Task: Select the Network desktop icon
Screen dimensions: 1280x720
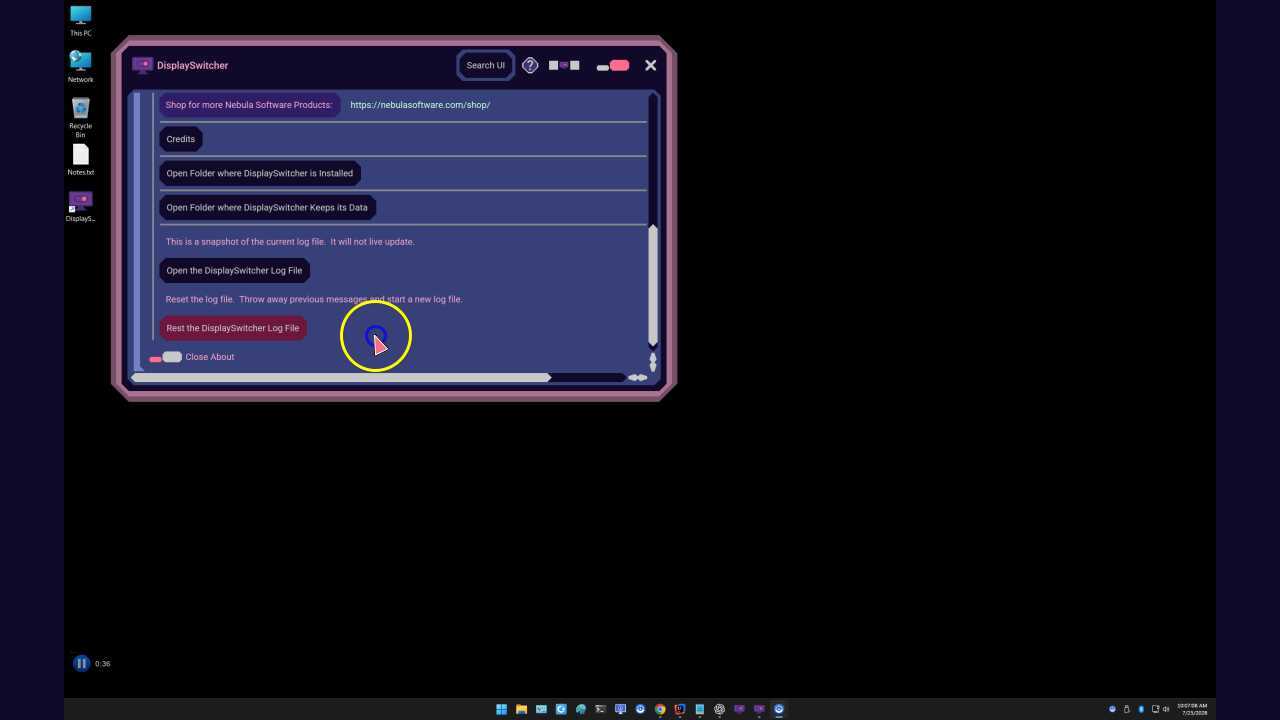Action: point(81,67)
